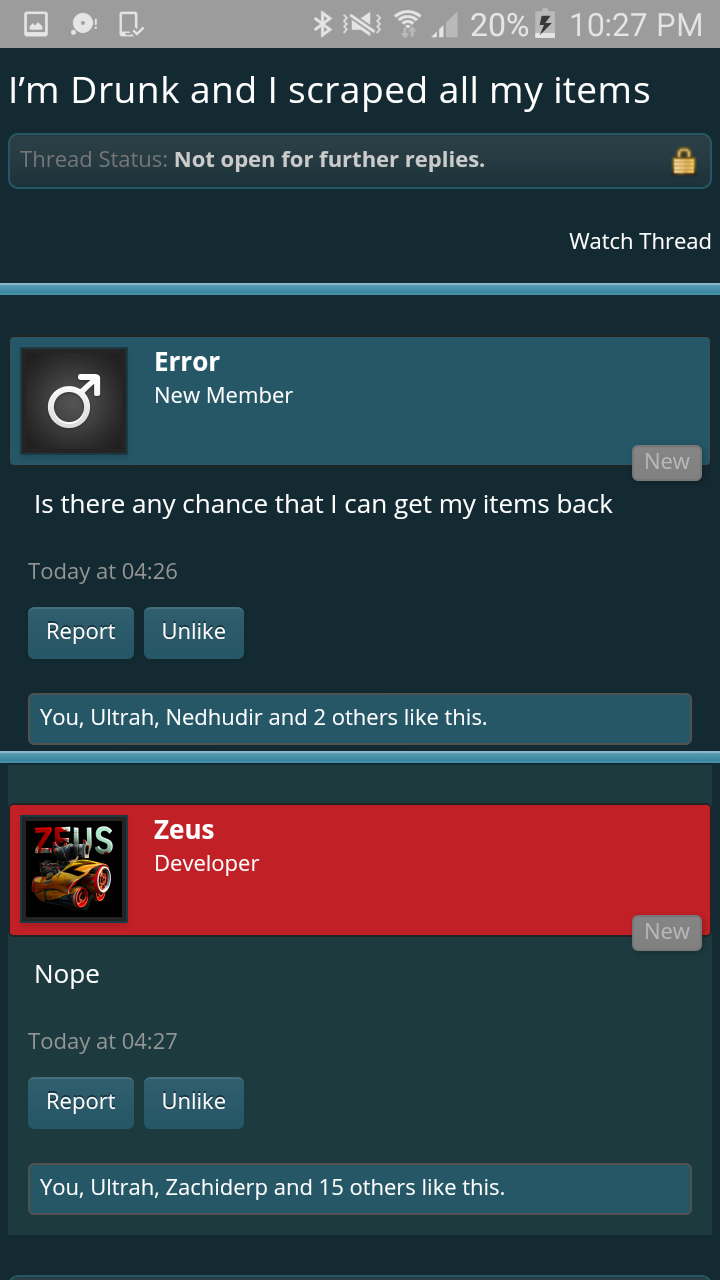Tap the image notification icon
The width and height of the screenshot is (720, 1280).
tap(36, 24)
